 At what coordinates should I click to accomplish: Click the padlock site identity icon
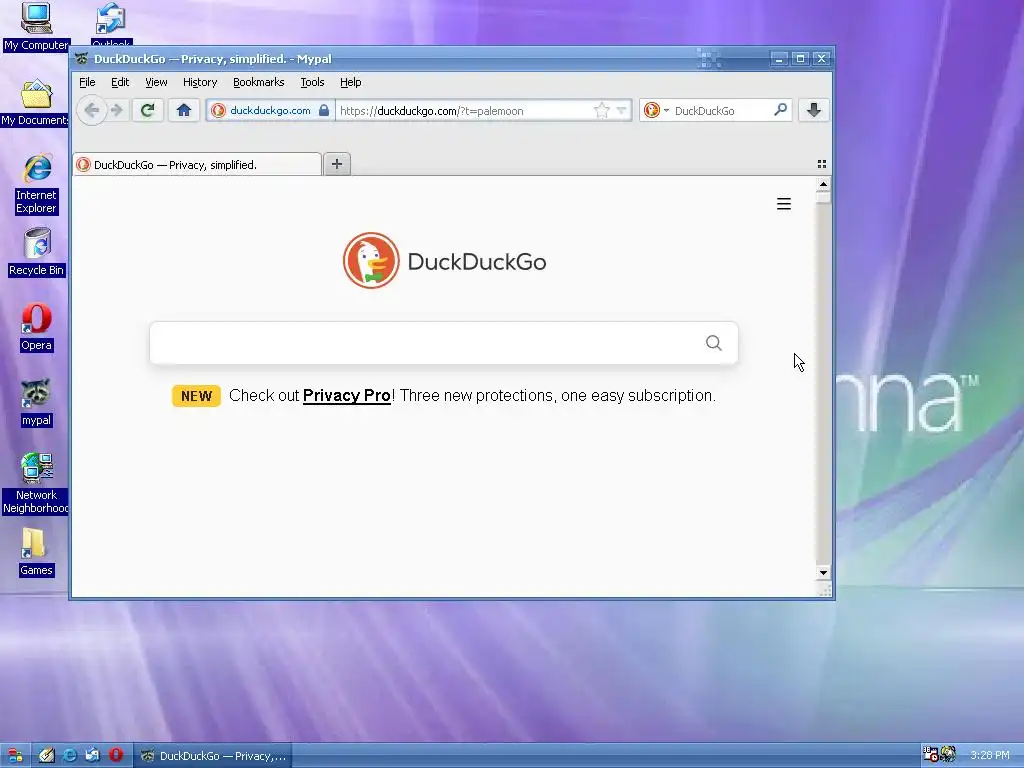tap(324, 110)
